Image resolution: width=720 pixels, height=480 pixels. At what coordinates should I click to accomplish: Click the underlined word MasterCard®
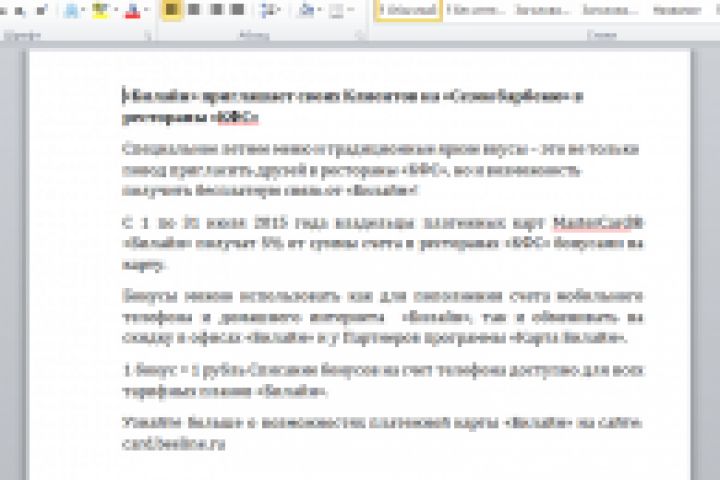click(598, 223)
